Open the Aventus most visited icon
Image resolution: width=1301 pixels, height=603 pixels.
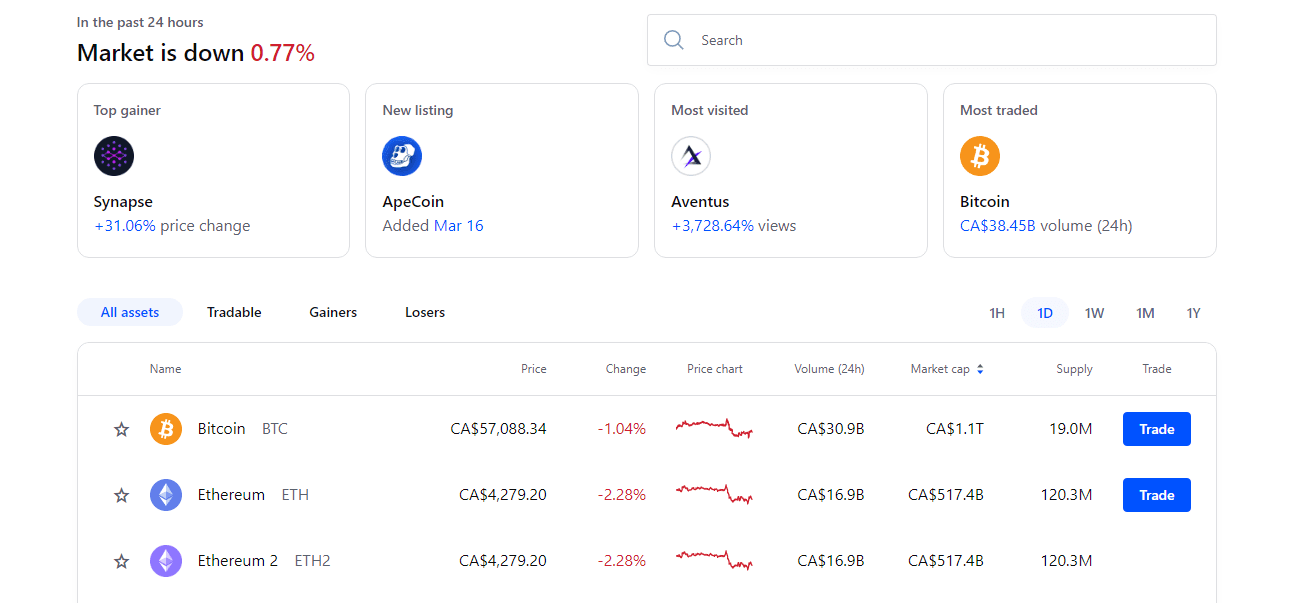[x=691, y=156]
